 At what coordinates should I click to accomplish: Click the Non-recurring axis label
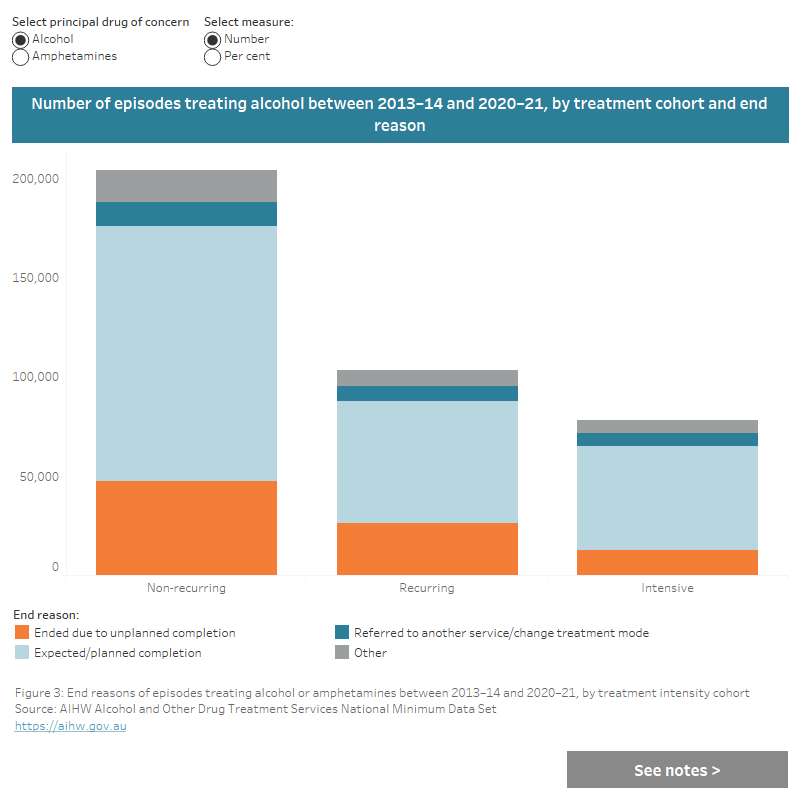tap(186, 588)
